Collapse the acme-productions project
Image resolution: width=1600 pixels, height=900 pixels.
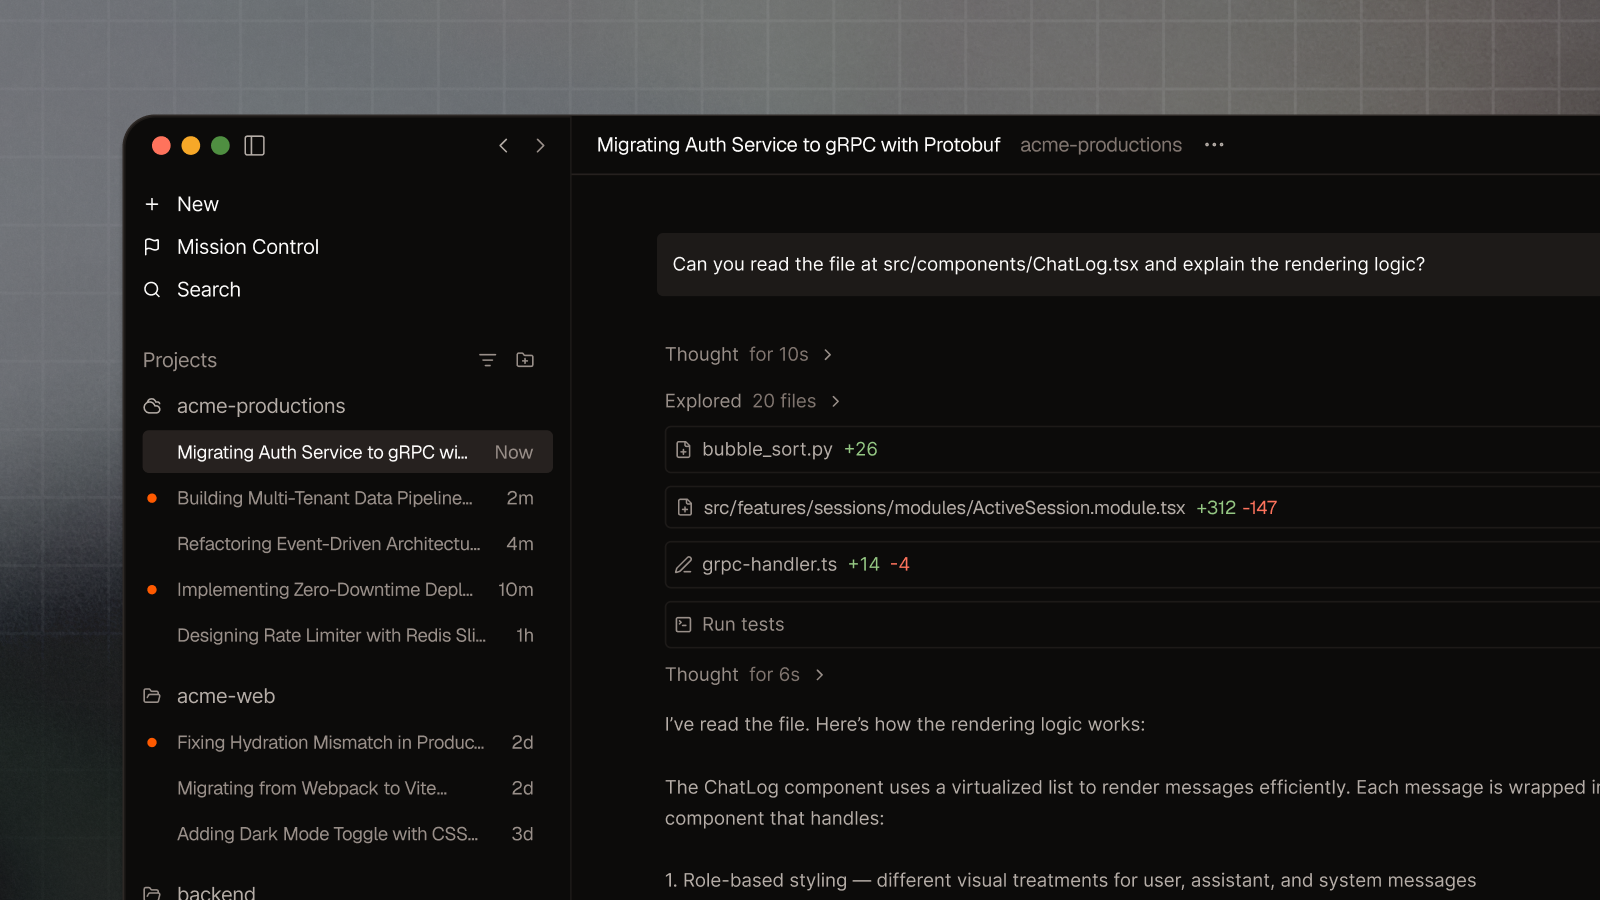(x=261, y=406)
